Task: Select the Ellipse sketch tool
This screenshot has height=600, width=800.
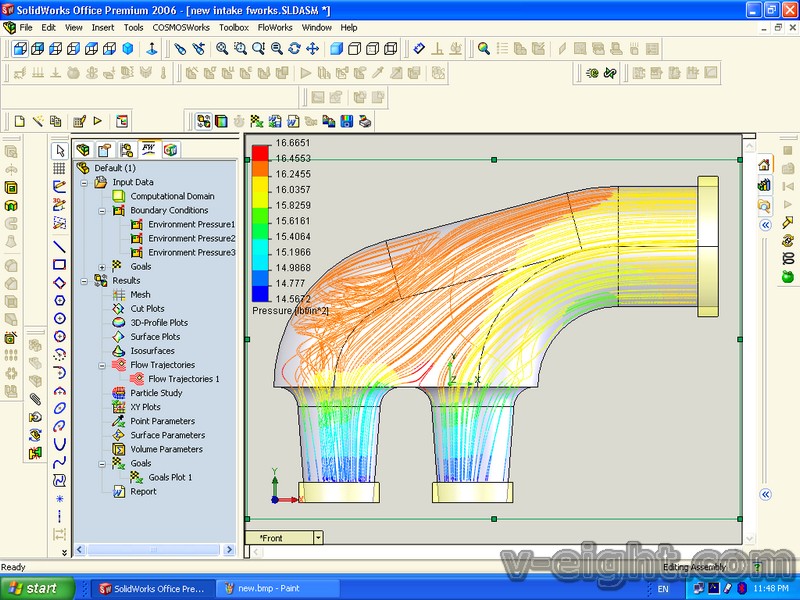Action: coord(60,408)
